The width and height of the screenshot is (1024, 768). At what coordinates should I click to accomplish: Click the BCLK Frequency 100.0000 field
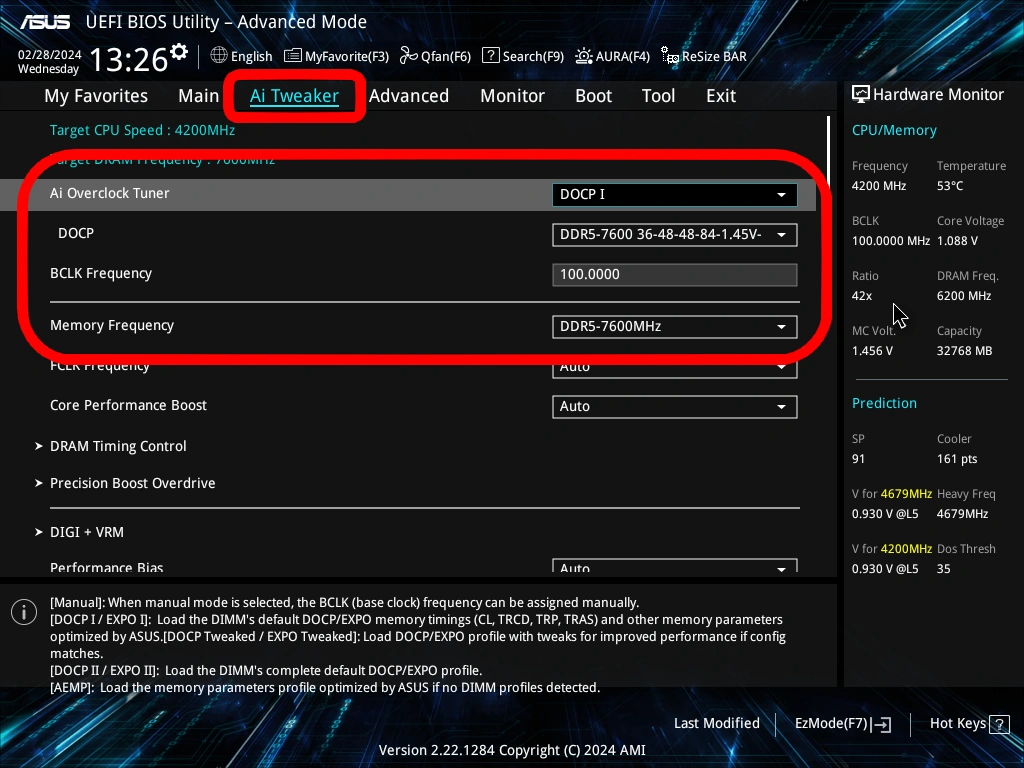click(675, 274)
